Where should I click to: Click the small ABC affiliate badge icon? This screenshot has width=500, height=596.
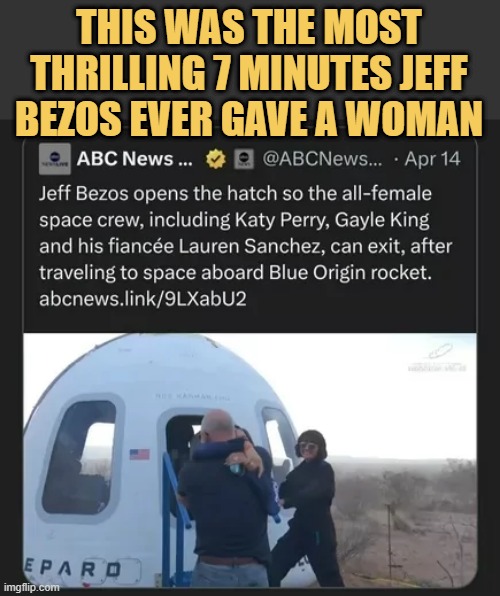244,159
